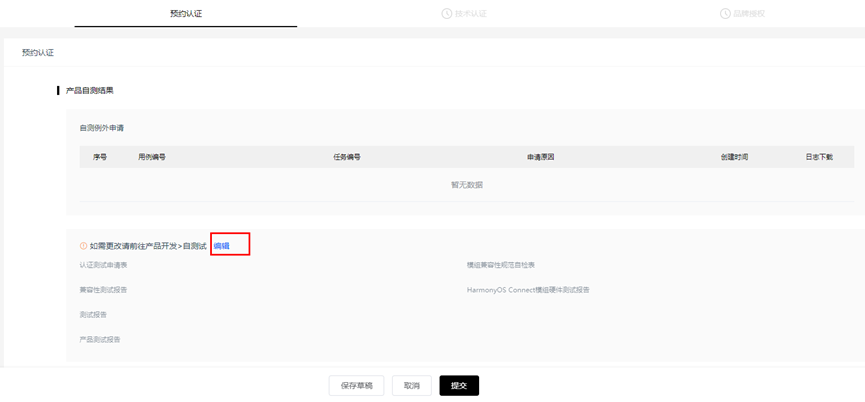Click the 取消 button
Screen dimensions: 865x402
click(412, 385)
